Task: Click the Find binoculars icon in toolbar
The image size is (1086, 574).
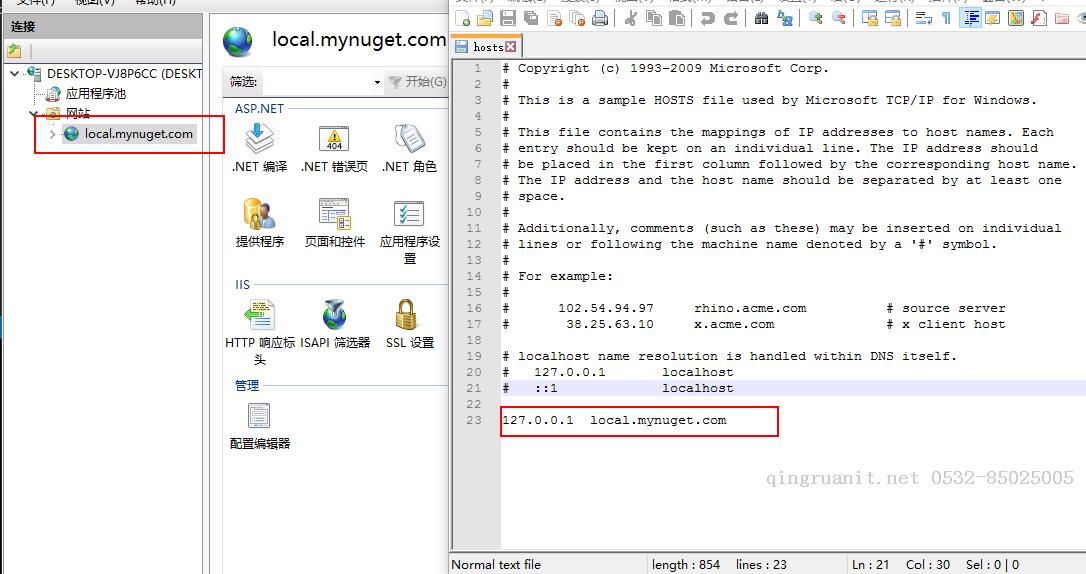Action: [761, 18]
